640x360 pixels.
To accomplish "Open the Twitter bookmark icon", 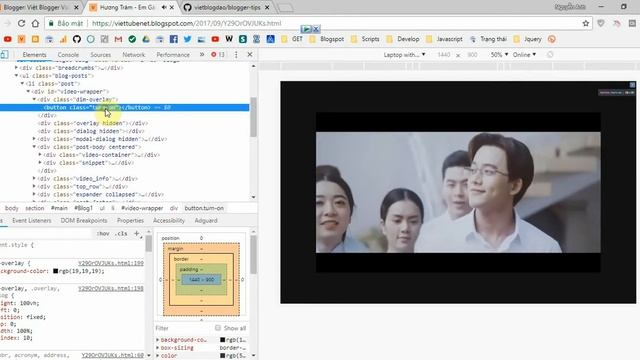I will click(187, 39).
